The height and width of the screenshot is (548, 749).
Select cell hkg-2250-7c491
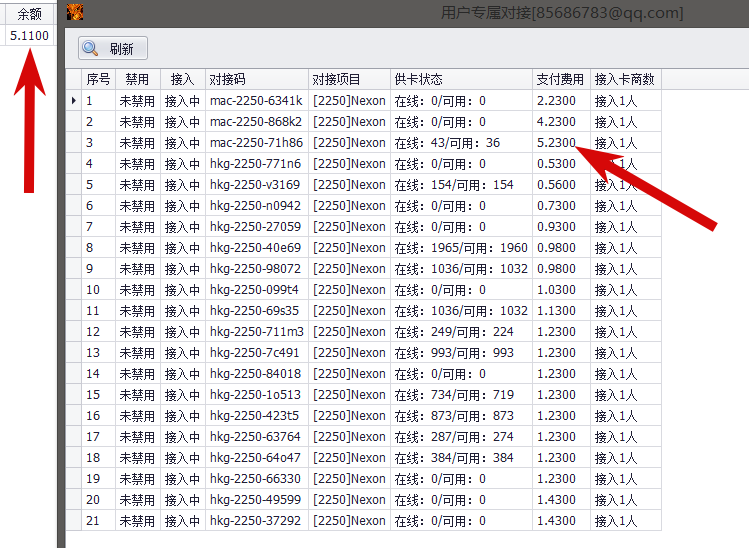pyautogui.click(x=257, y=353)
